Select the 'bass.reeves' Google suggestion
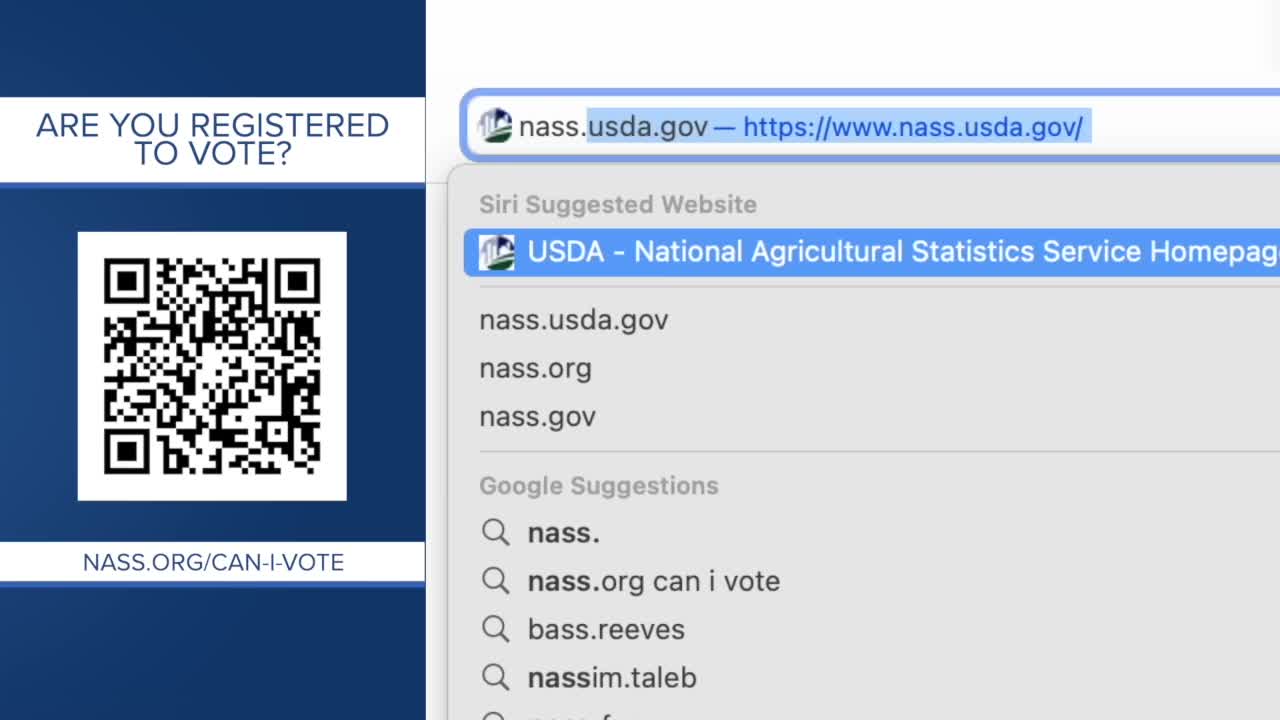 click(606, 629)
